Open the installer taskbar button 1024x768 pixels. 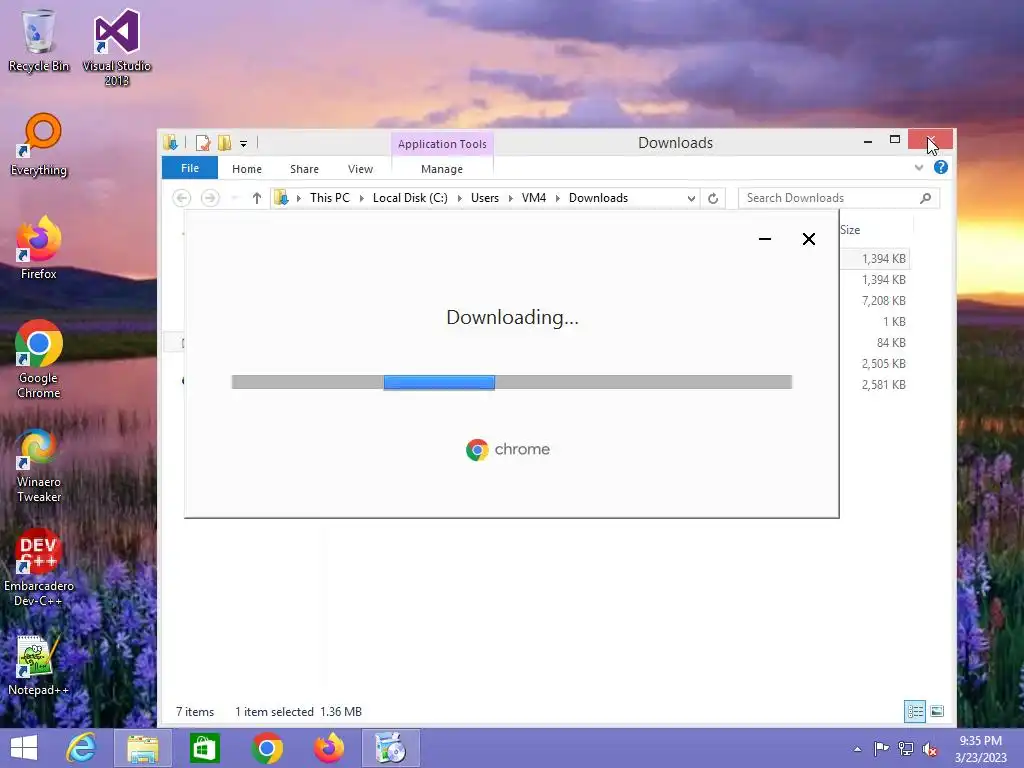[x=391, y=748]
